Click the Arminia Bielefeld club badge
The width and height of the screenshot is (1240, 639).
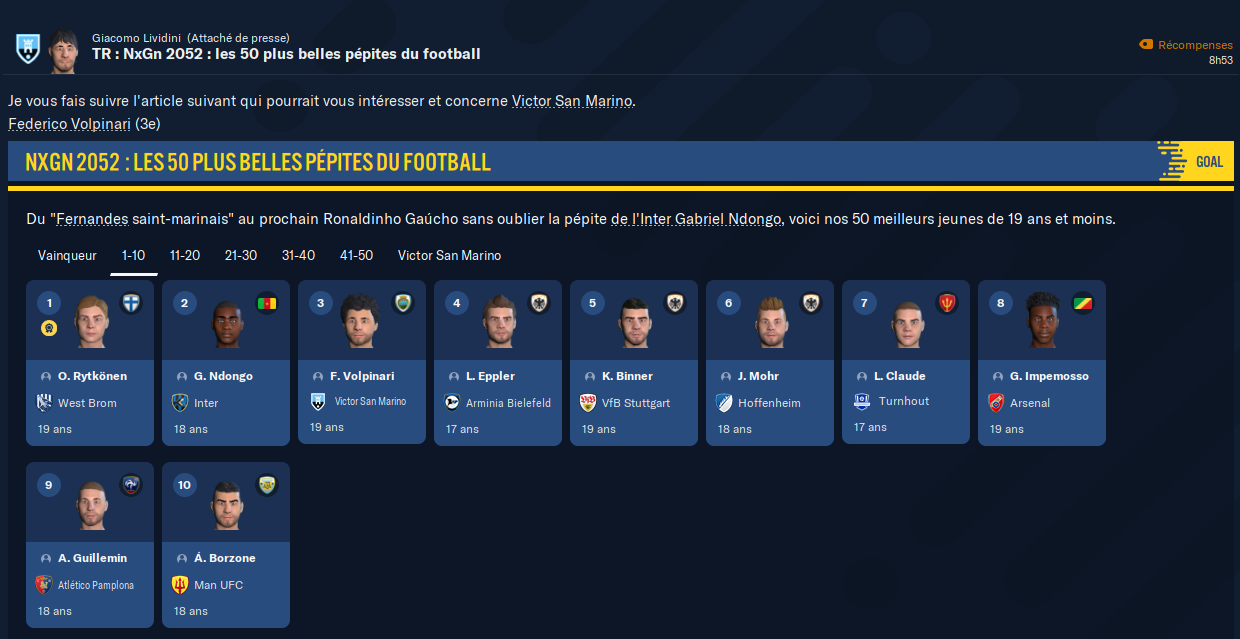452,403
